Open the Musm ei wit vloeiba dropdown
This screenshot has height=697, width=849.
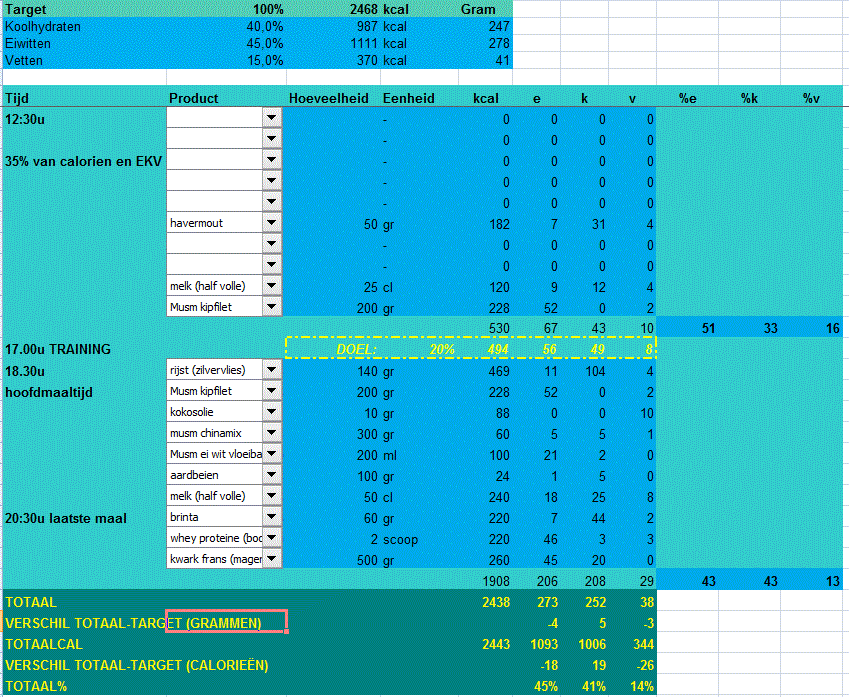[273, 453]
